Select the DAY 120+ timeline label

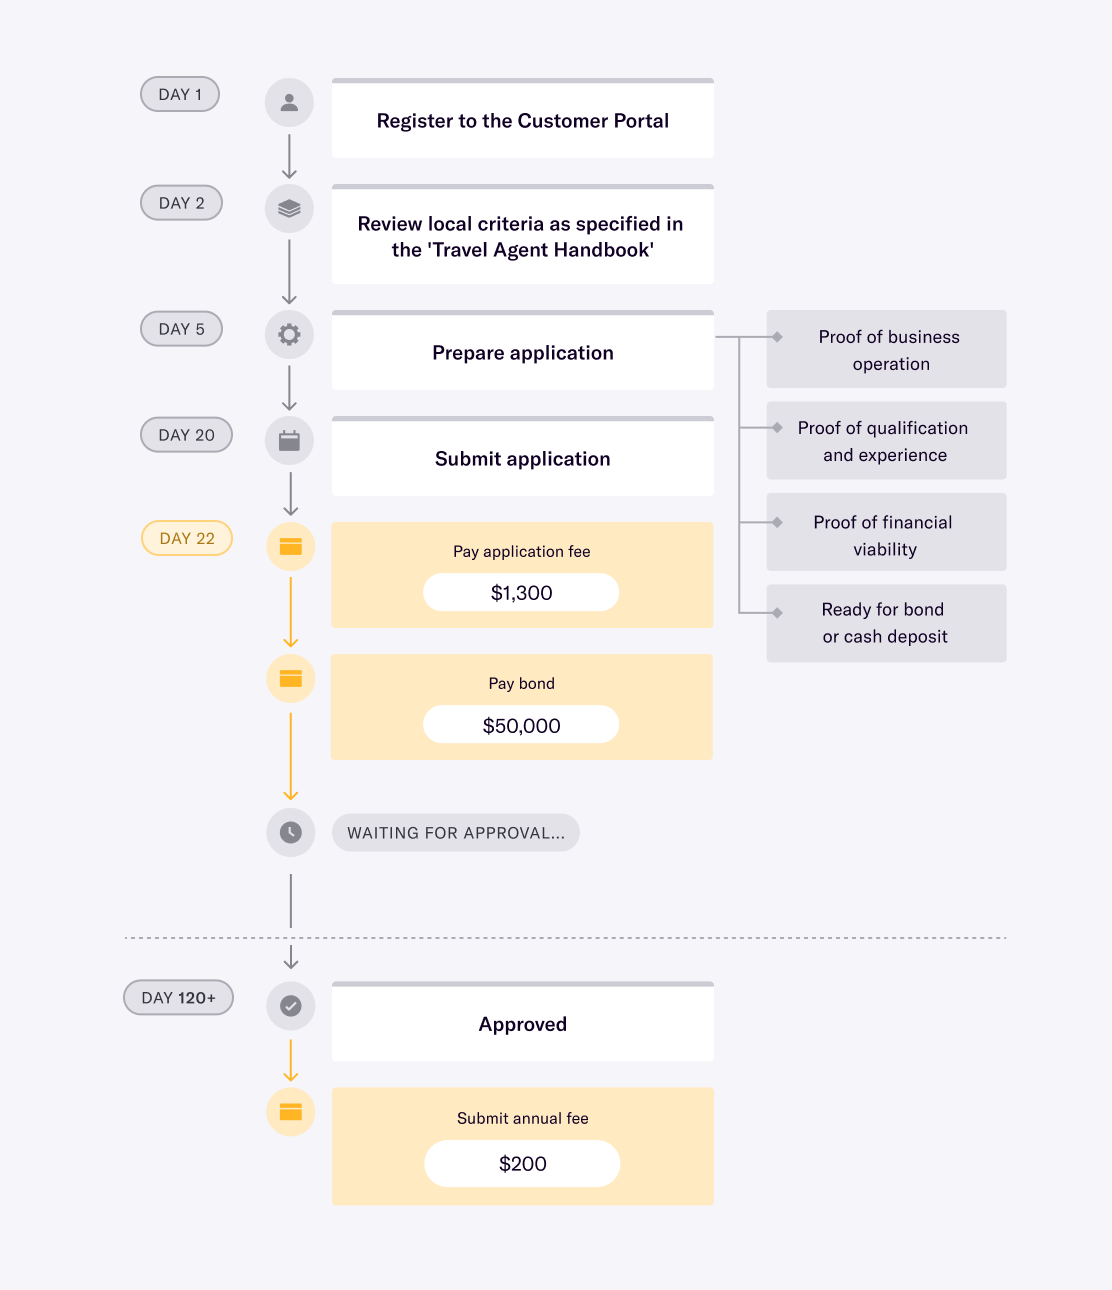(x=178, y=997)
